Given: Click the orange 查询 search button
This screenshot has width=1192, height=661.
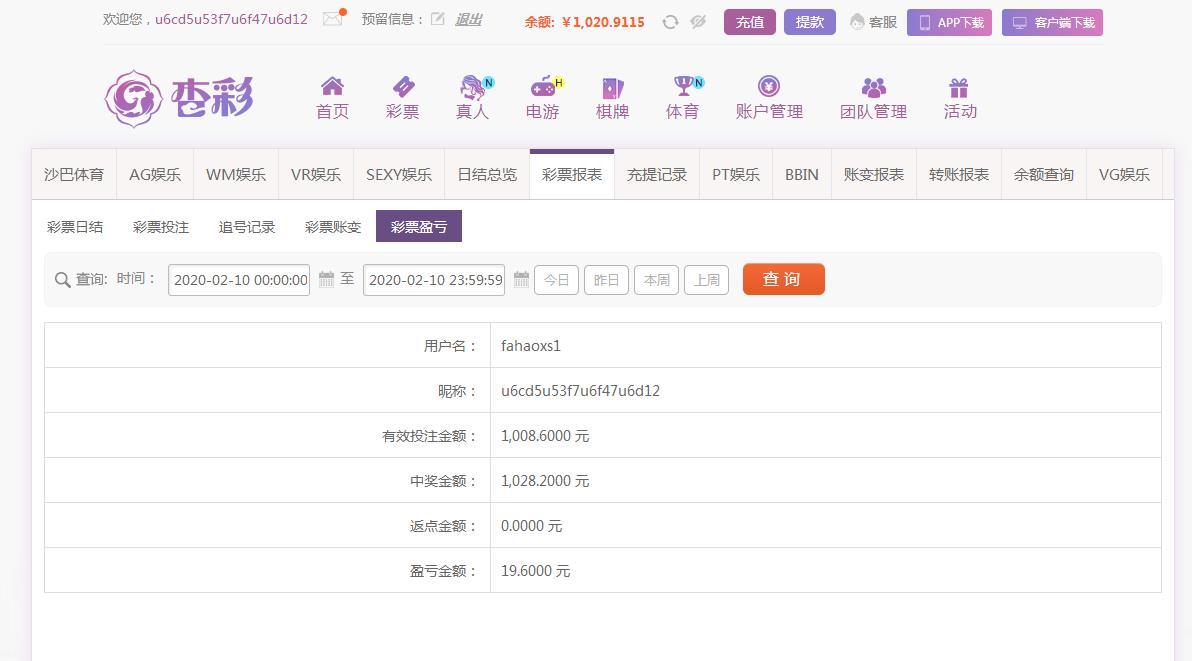Looking at the screenshot, I should pyautogui.click(x=783, y=279).
